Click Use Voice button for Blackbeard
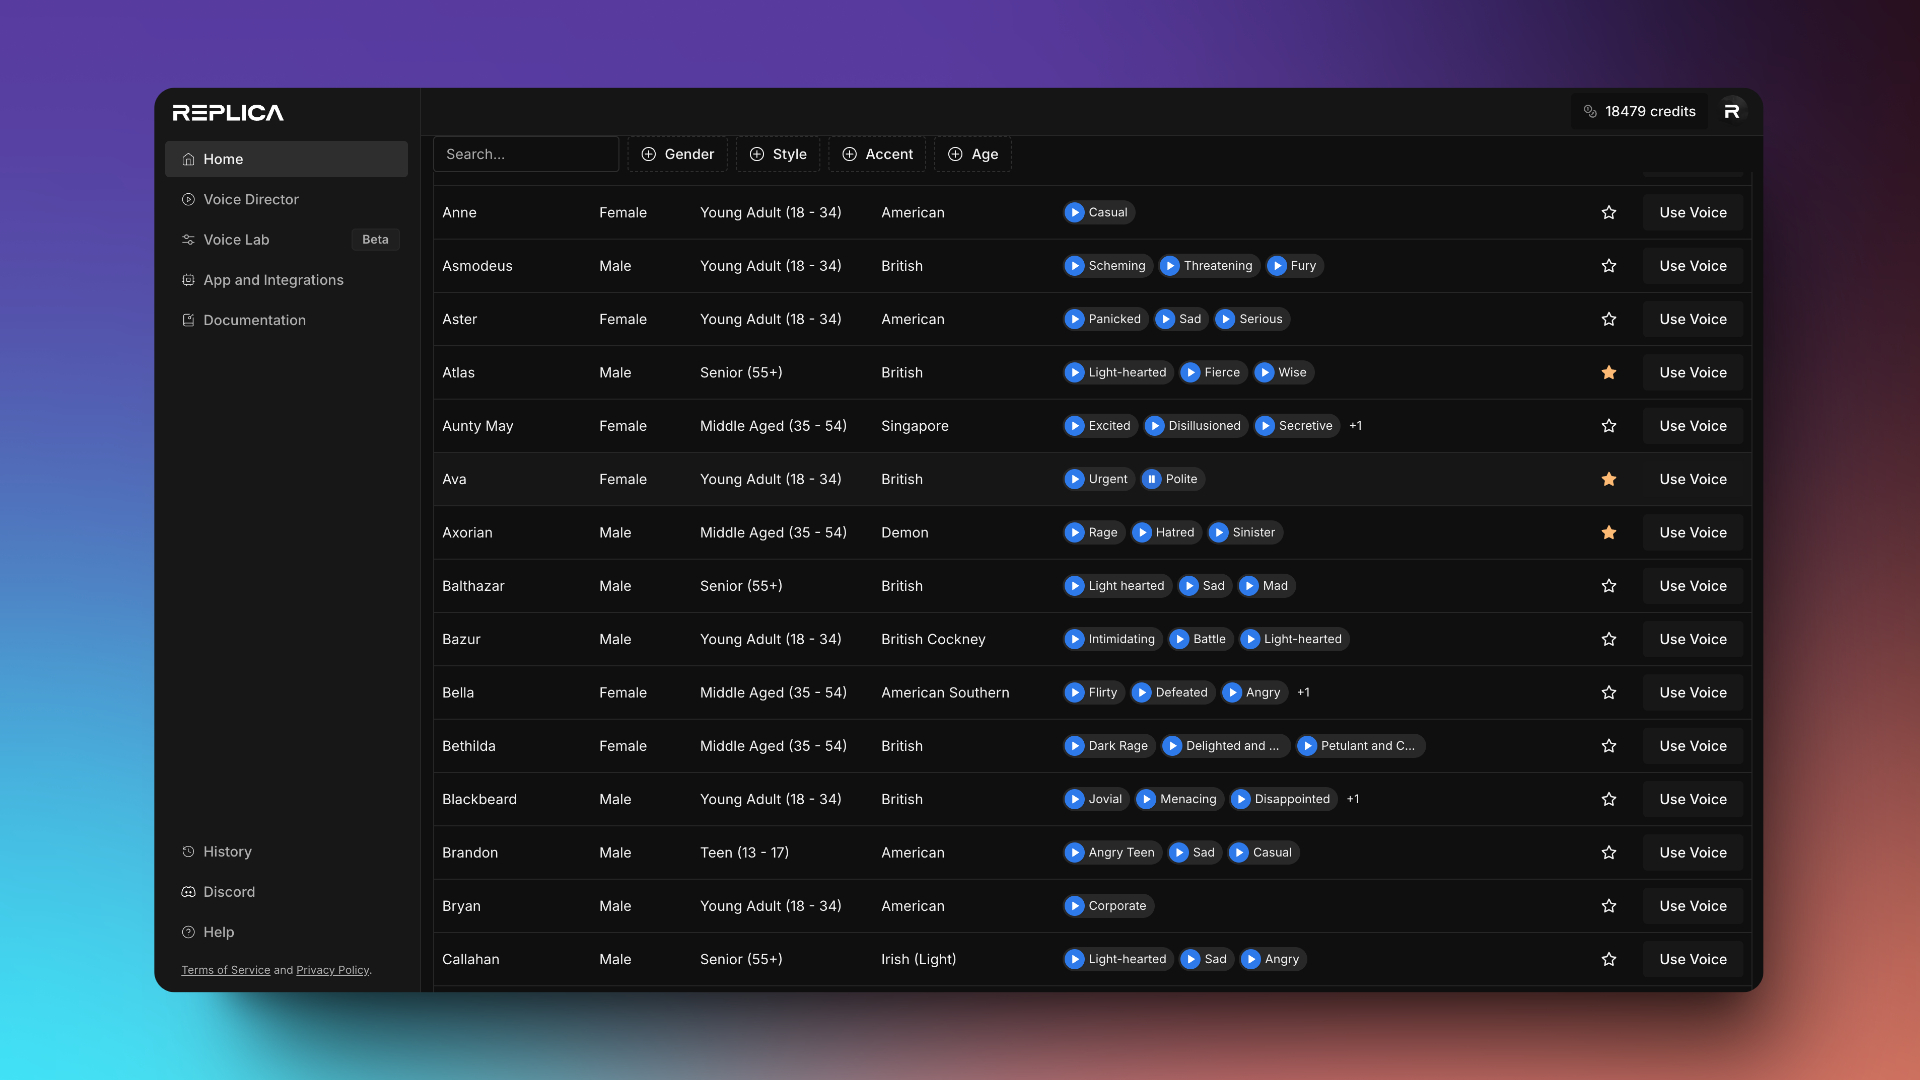The image size is (1920, 1080). click(1693, 799)
